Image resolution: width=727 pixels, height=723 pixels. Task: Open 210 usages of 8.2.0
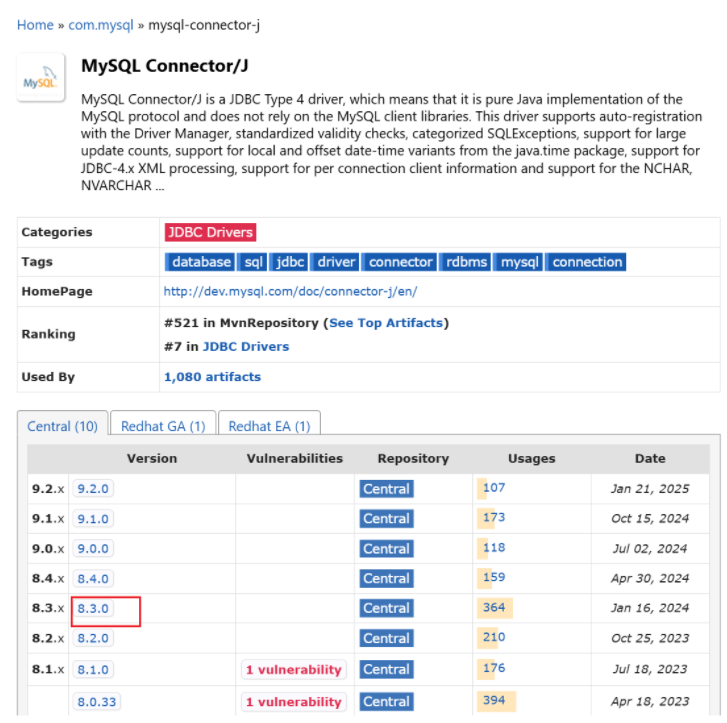coord(494,637)
